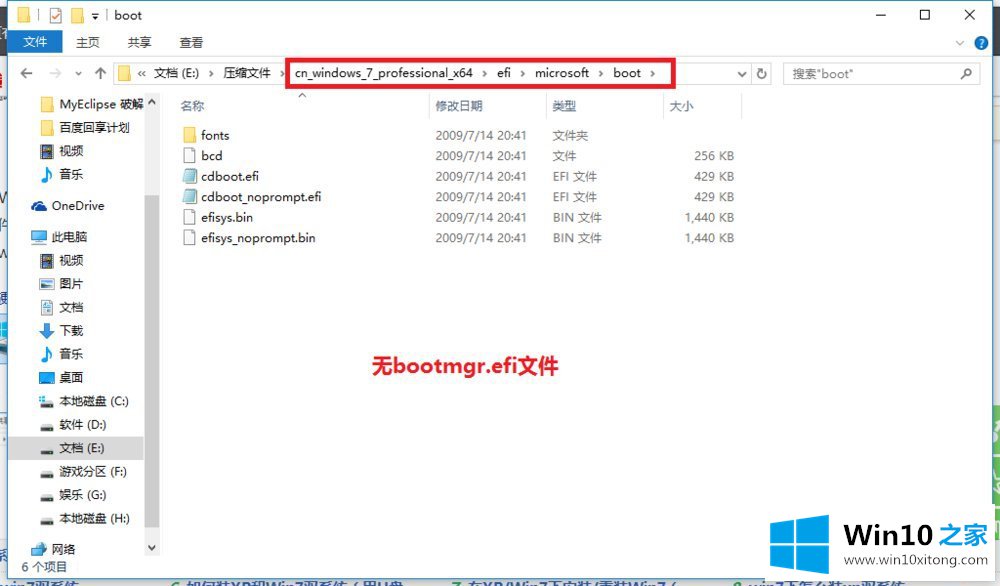Expand chevron after microsoft breadcrumb
This screenshot has height=586, width=1000.
601,73
